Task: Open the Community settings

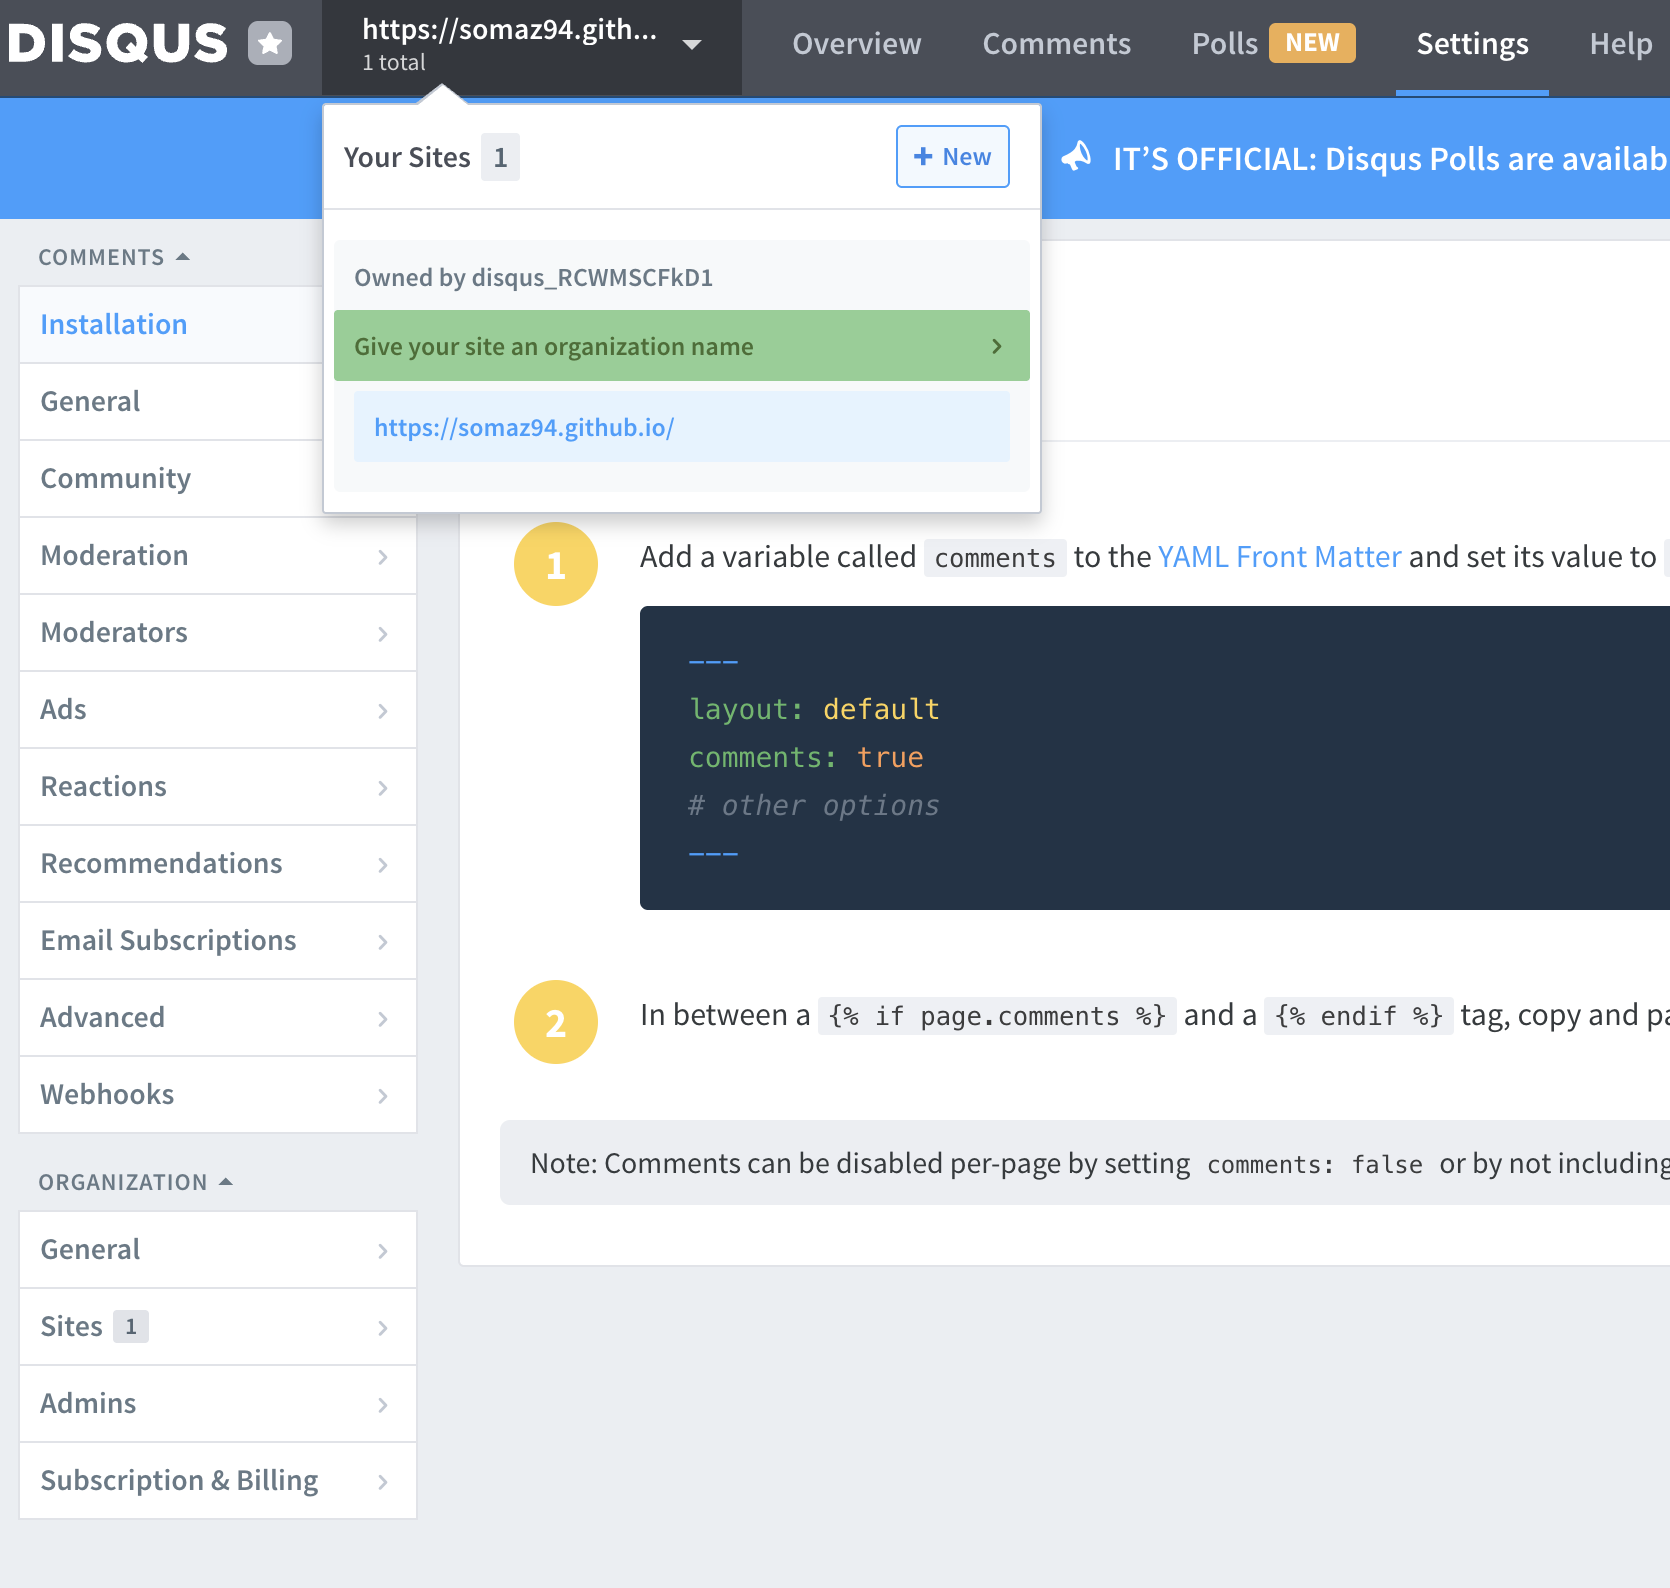Action: (171, 479)
